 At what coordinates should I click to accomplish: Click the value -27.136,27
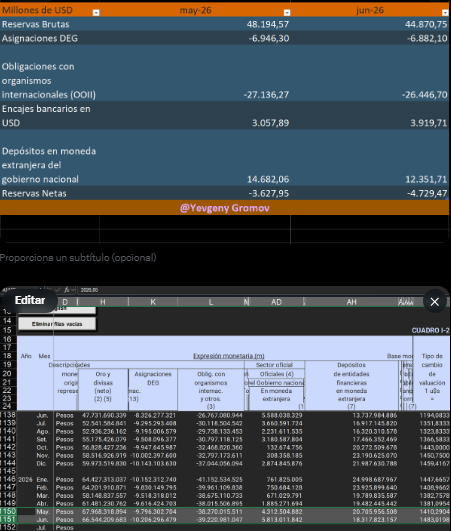266,95
